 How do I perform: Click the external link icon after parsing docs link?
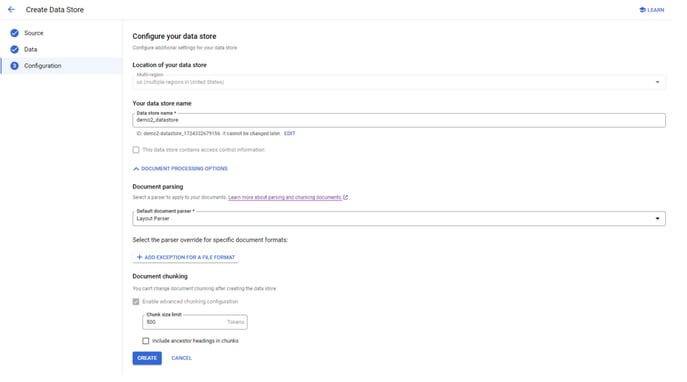[x=346, y=197]
